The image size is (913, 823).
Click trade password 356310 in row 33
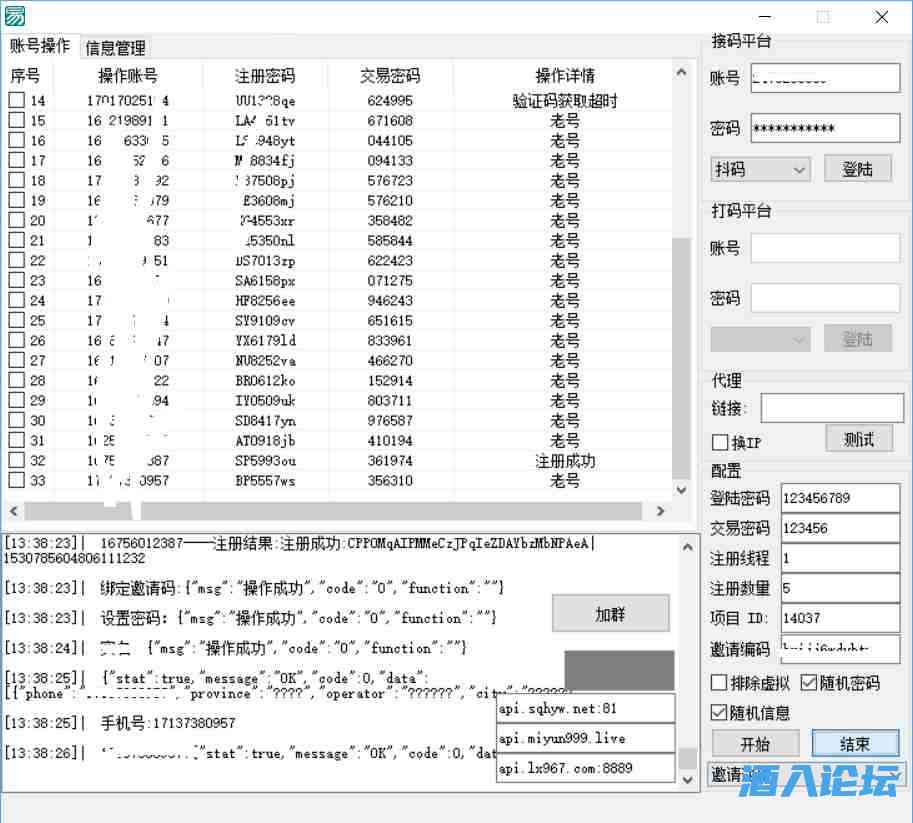click(390, 481)
